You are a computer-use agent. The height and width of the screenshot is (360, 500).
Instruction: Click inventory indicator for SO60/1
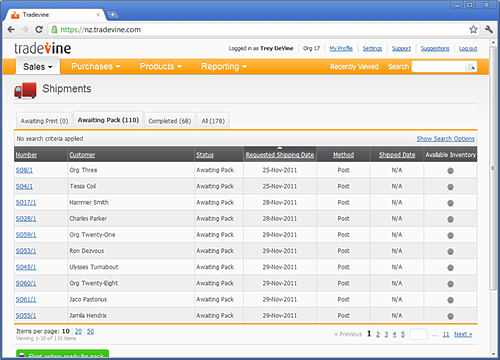coord(450,284)
